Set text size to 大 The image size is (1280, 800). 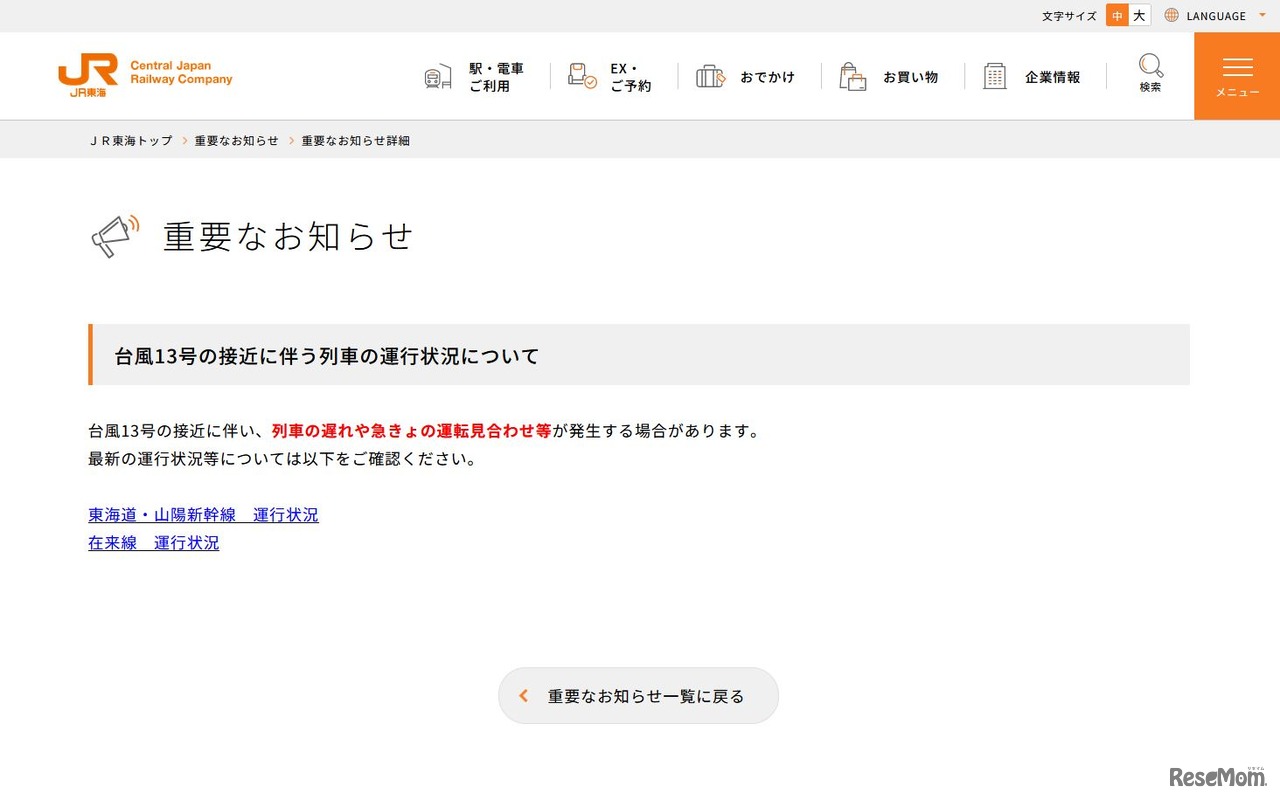(x=1139, y=15)
